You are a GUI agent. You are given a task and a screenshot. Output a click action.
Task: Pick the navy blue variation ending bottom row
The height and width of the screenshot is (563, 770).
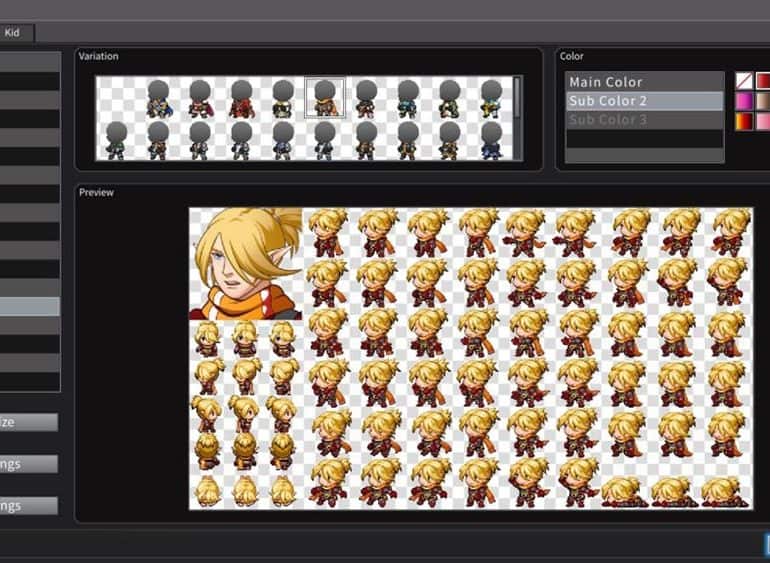491,140
